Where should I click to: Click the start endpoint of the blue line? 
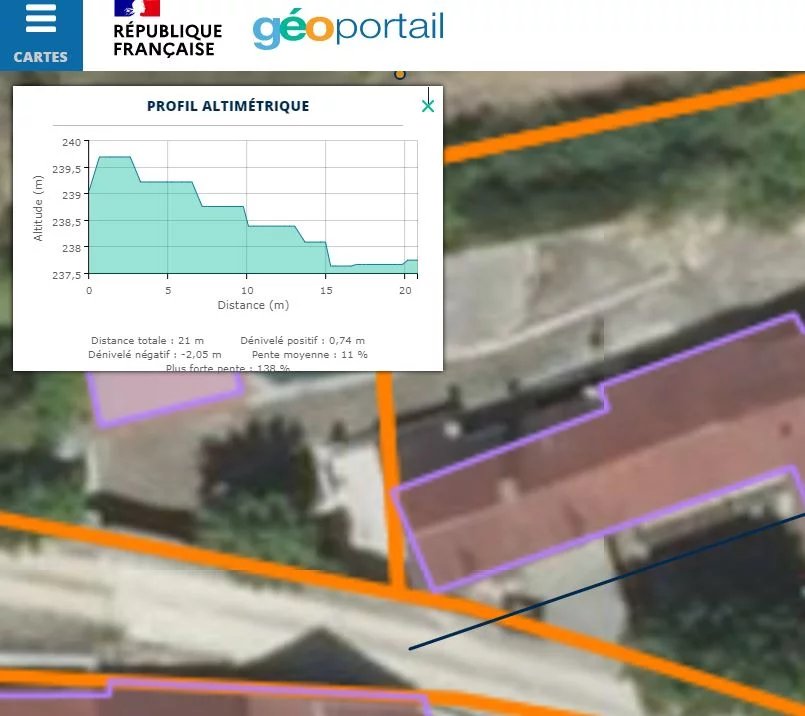[410, 649]
